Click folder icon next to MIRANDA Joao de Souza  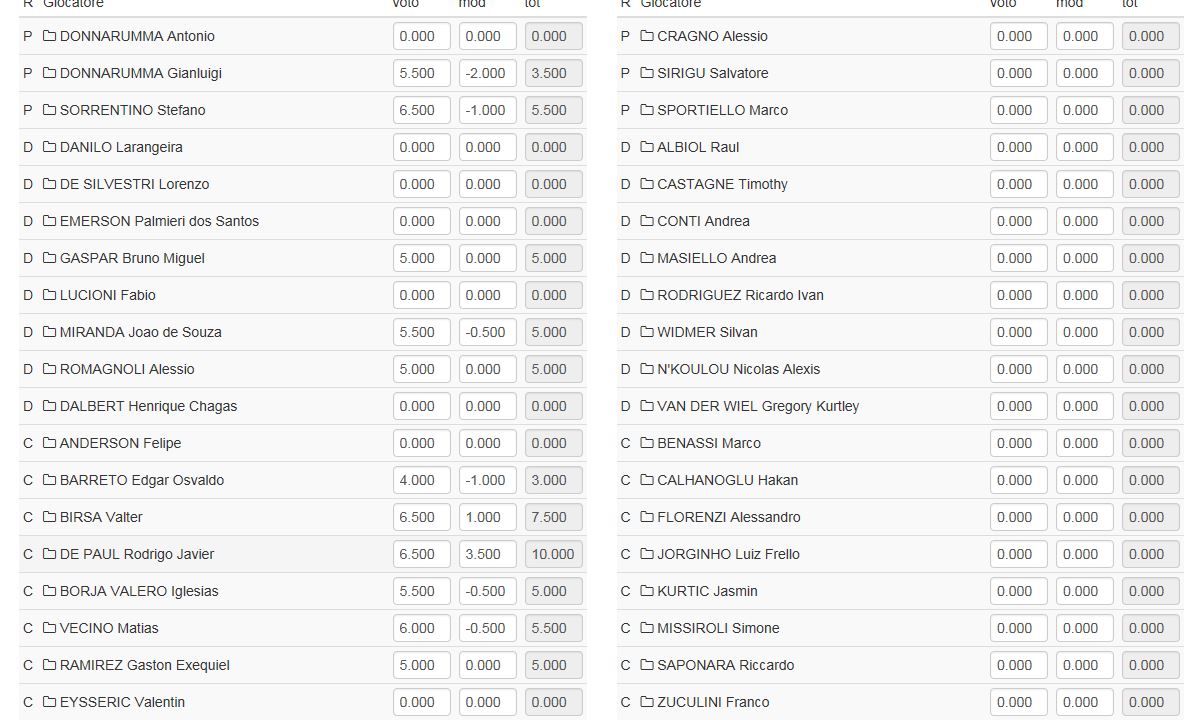coord(49,332)
